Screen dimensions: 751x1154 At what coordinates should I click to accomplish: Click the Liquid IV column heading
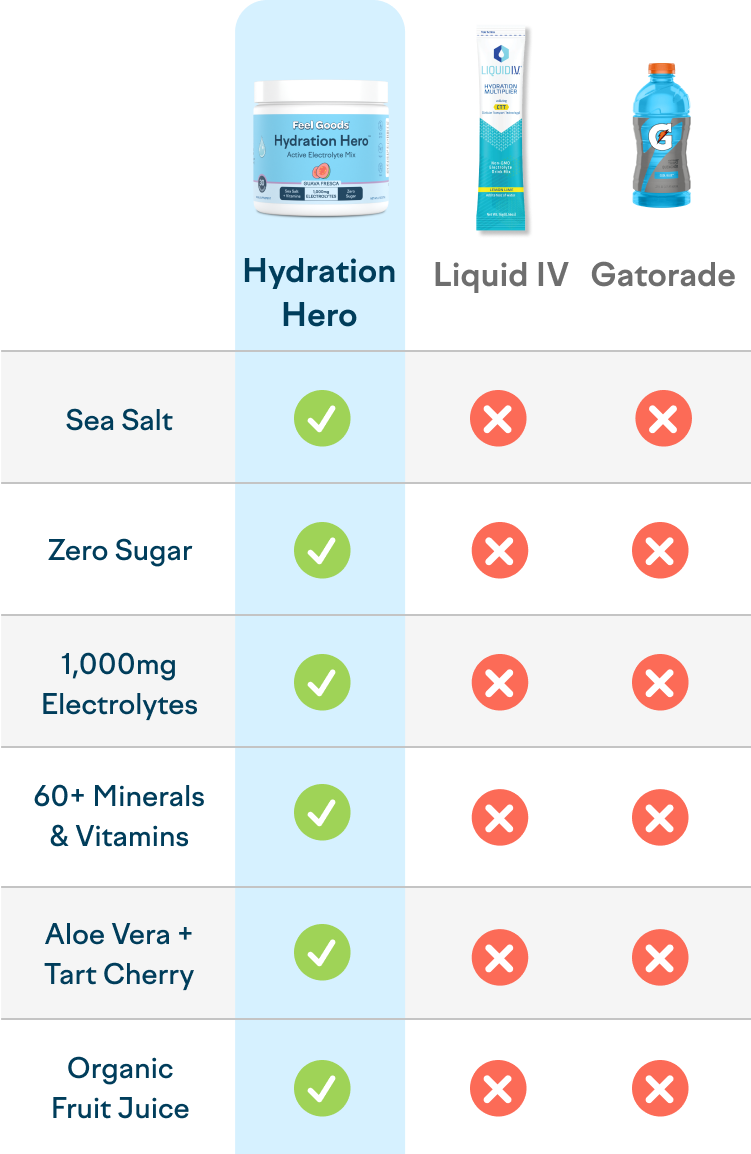click(x=501, y=275)
